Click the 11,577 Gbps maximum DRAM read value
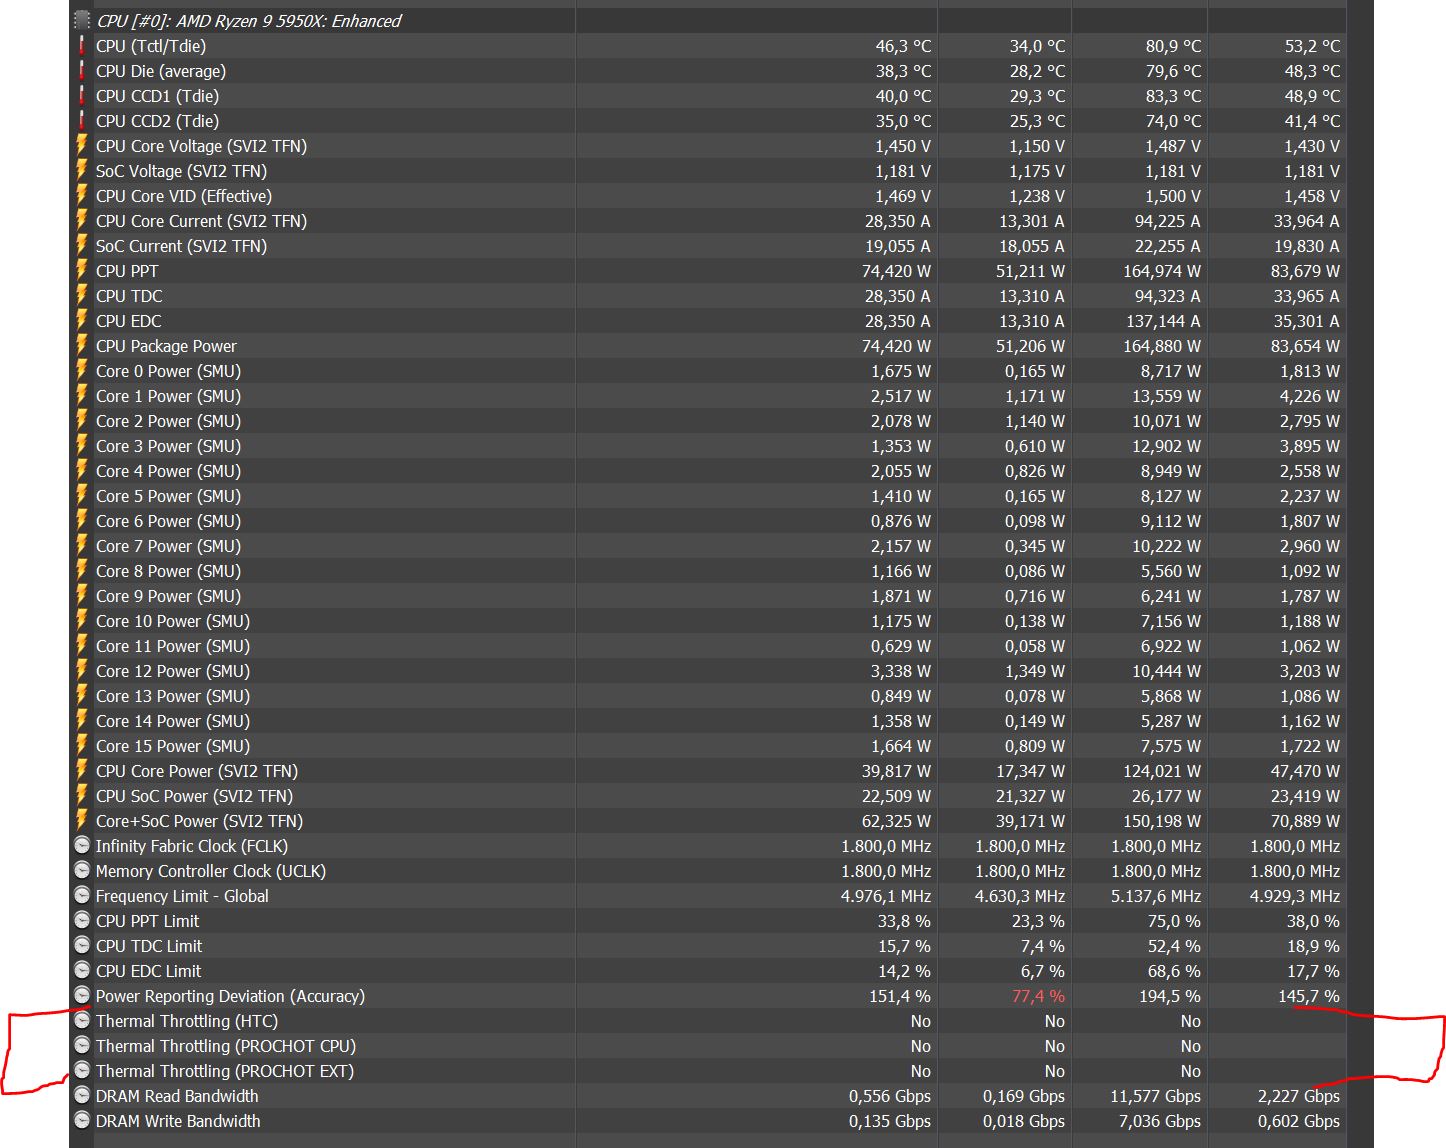1446x1148 pixels. [1155, 1096]
